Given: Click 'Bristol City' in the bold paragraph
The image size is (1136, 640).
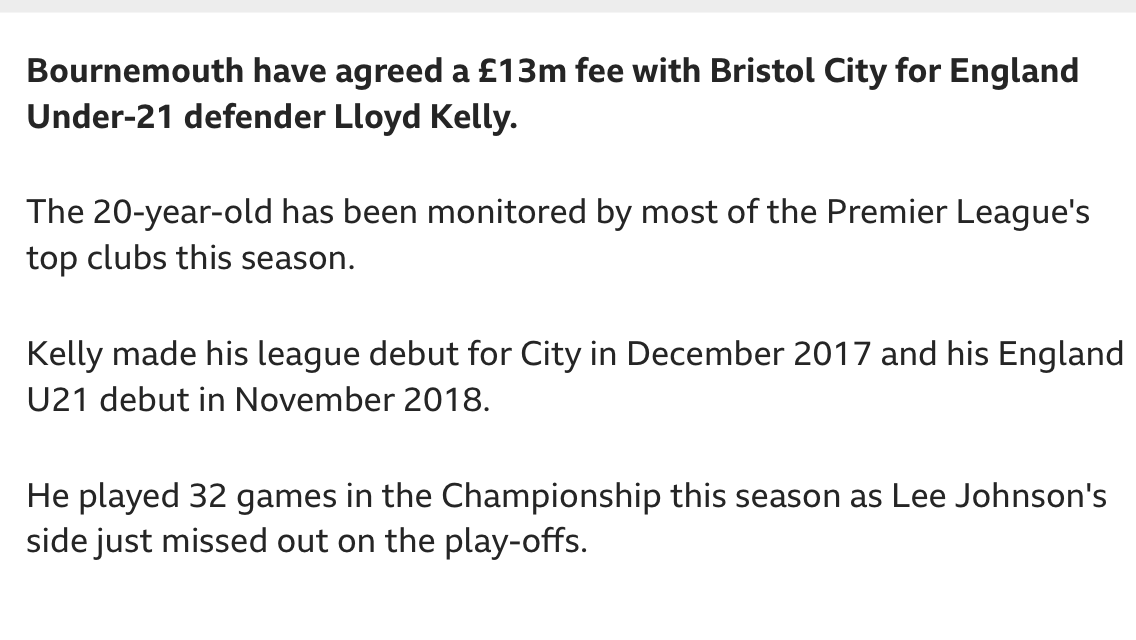Looking at the screenshot, I should pyautogui.click(x=798, y=72).
